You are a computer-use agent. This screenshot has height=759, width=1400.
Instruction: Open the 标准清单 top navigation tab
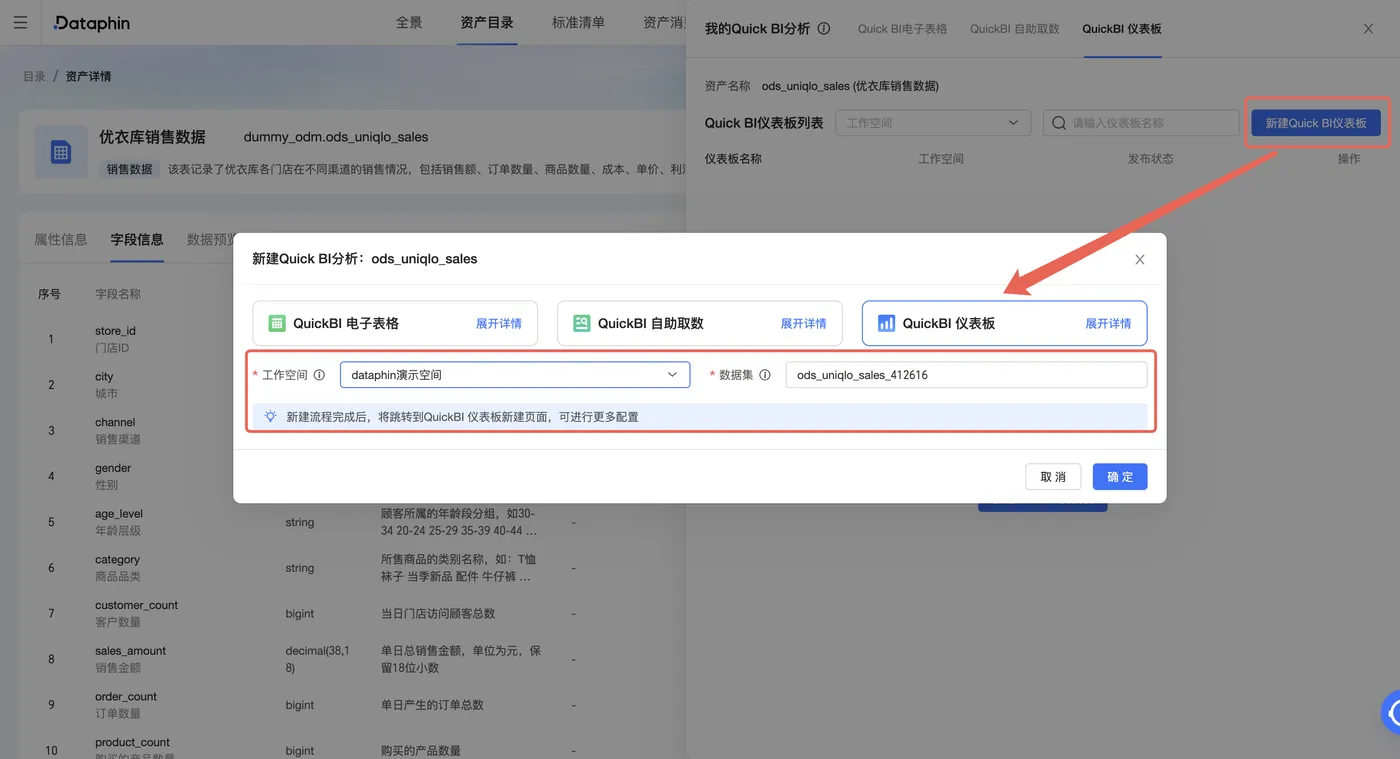[x=578, y=22]
